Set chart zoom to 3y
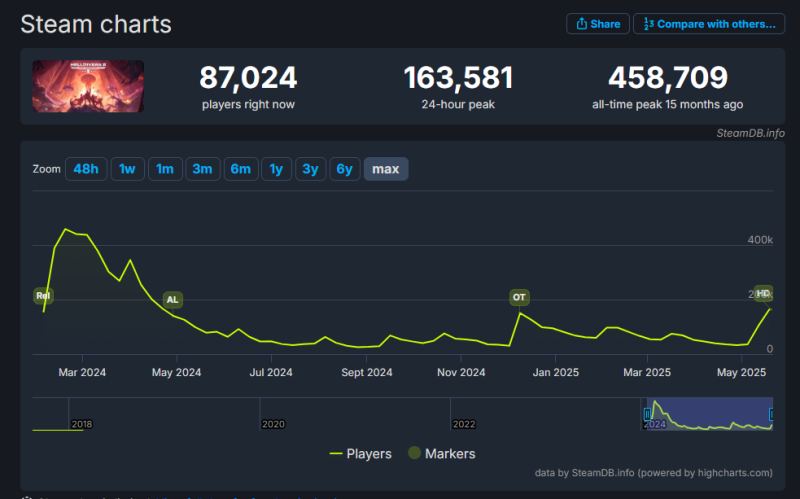The height and width of the screenshot is (499, 800). tap(310, 169)
